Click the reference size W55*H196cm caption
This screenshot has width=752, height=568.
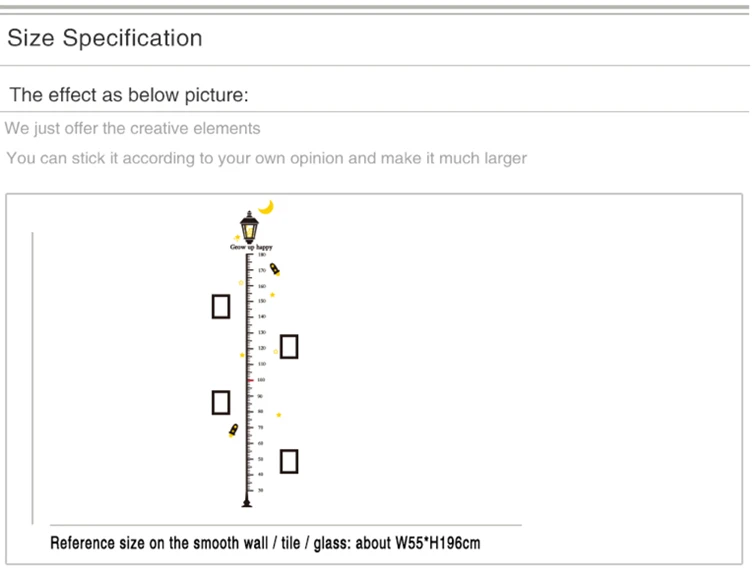click(265, 543)
